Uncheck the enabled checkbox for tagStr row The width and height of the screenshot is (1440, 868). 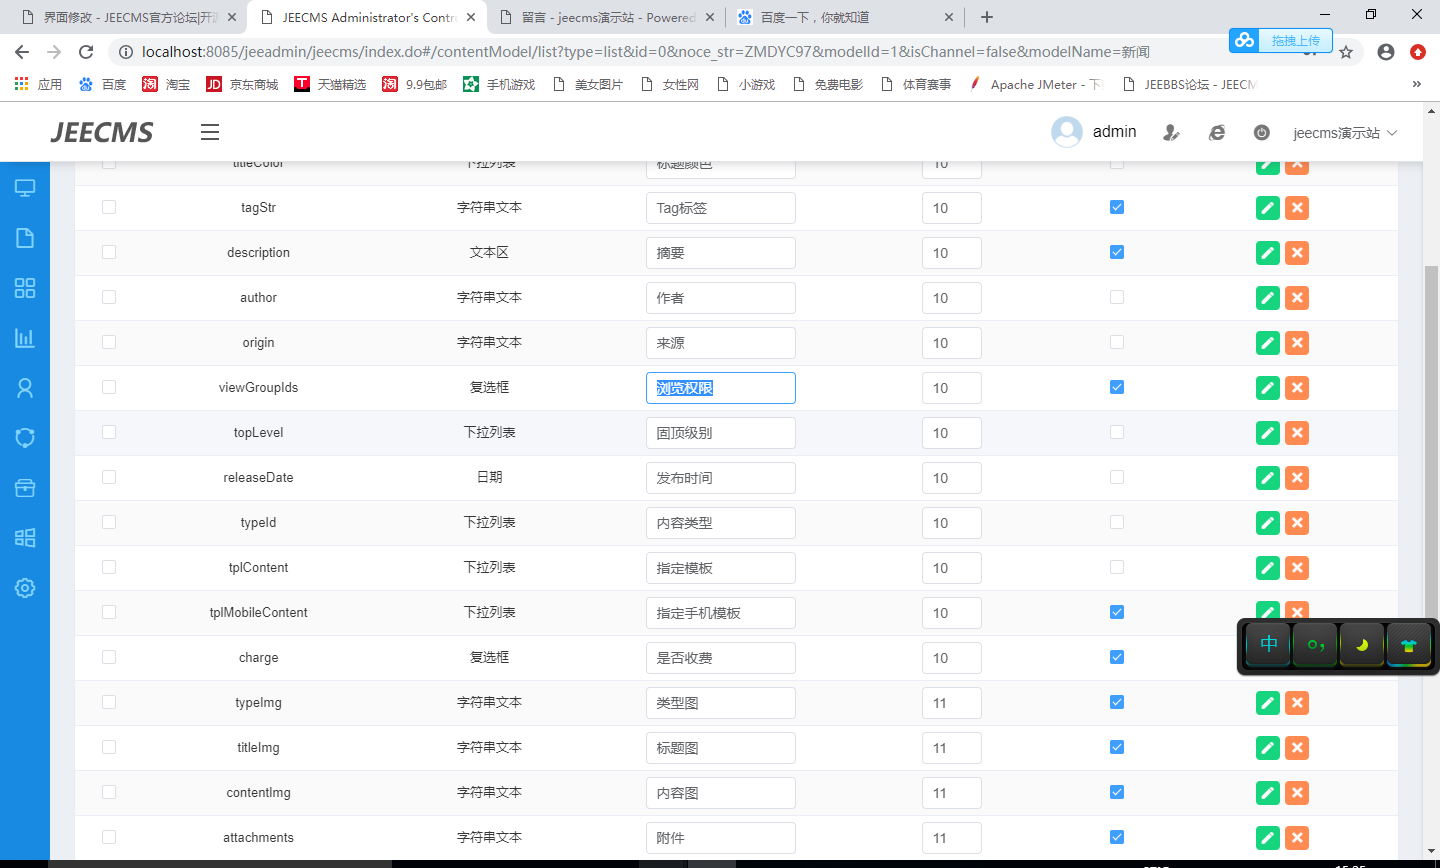coord(1117,207)
